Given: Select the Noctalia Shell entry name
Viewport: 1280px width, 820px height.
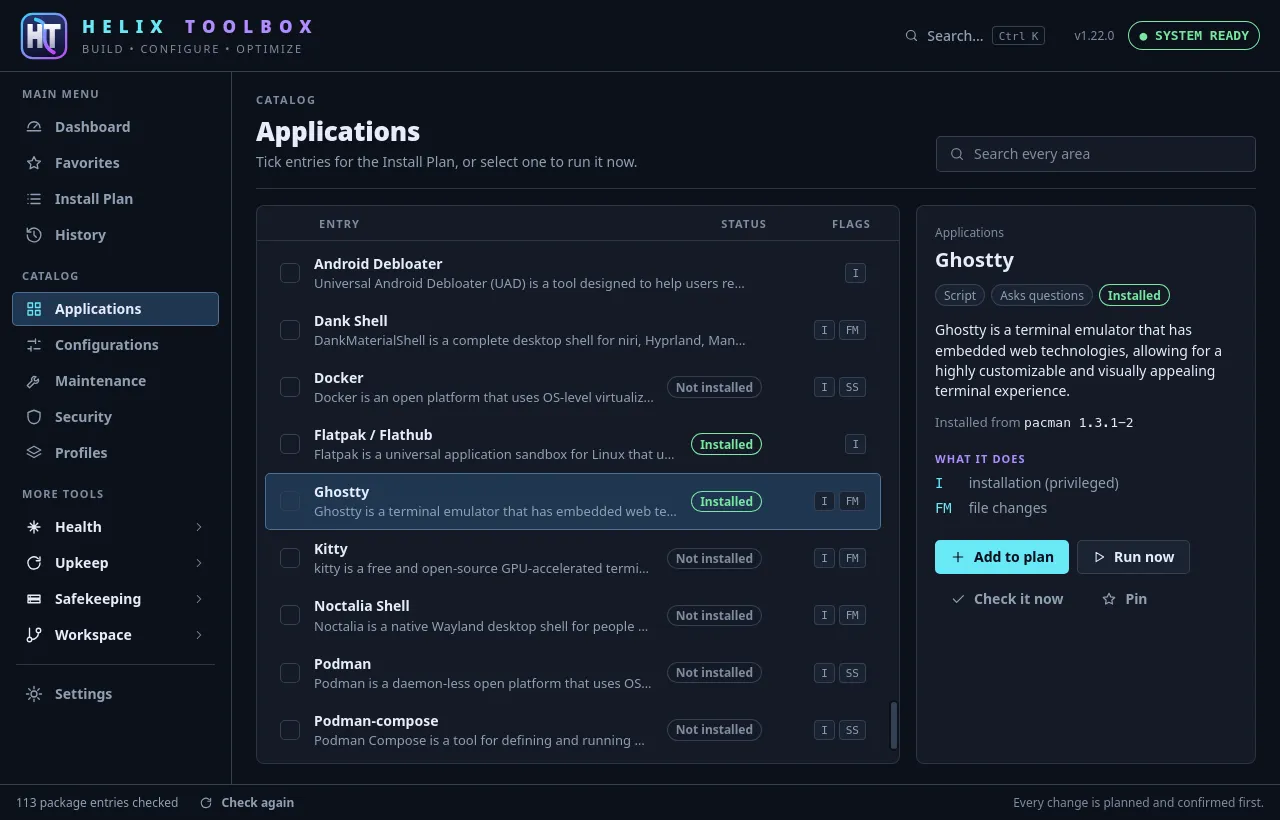Looking at the screenshot, I should (x=362, y=606).
